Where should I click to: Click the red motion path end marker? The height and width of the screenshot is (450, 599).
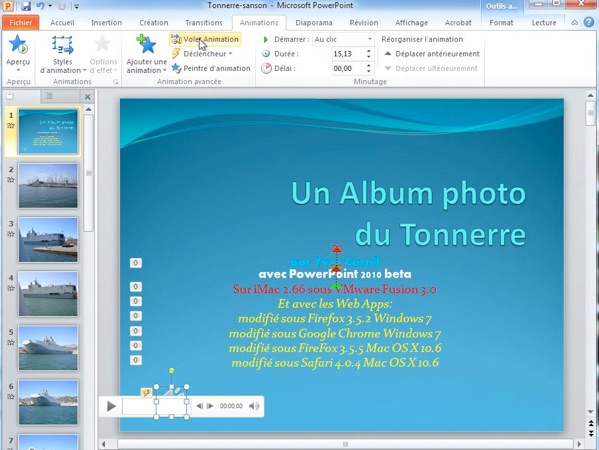click(336, 249)
